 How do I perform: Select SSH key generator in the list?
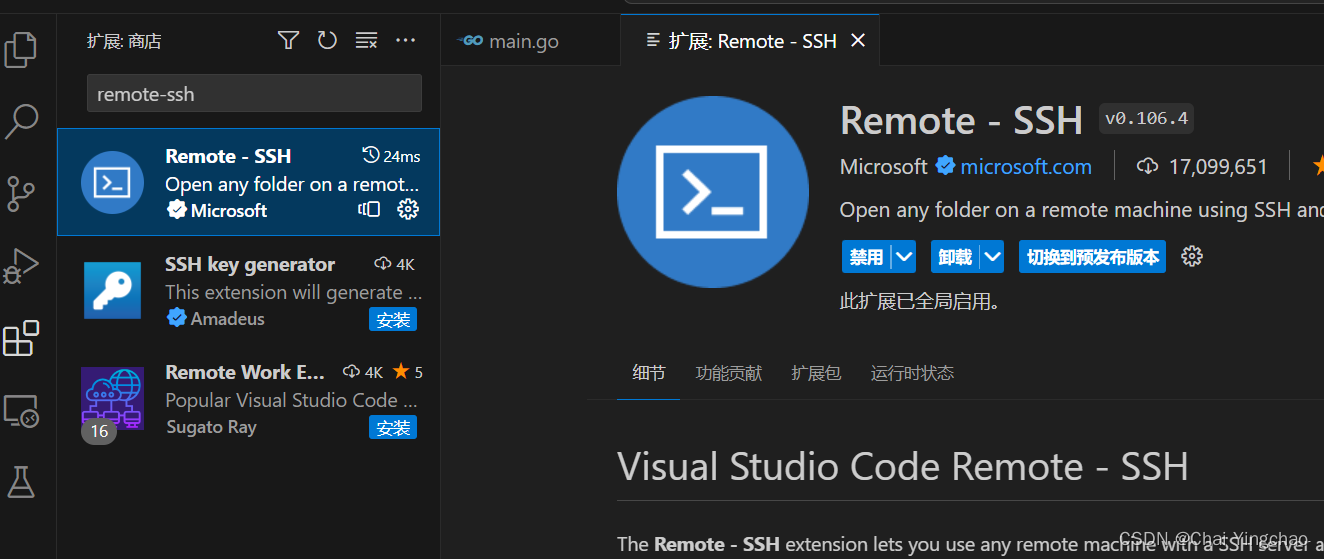tap(248, 290)
